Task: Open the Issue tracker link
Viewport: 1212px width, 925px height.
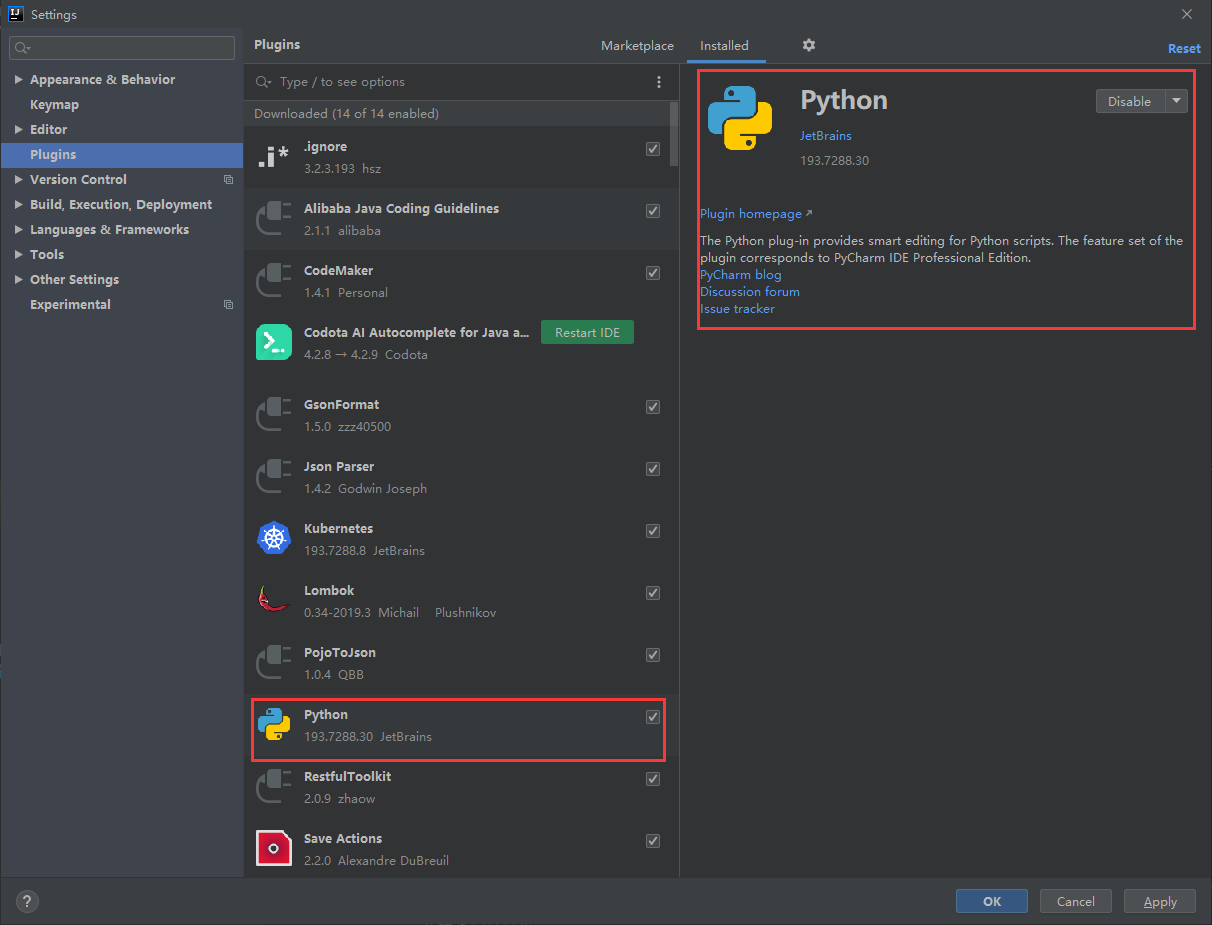Action: tap(737, 309)
